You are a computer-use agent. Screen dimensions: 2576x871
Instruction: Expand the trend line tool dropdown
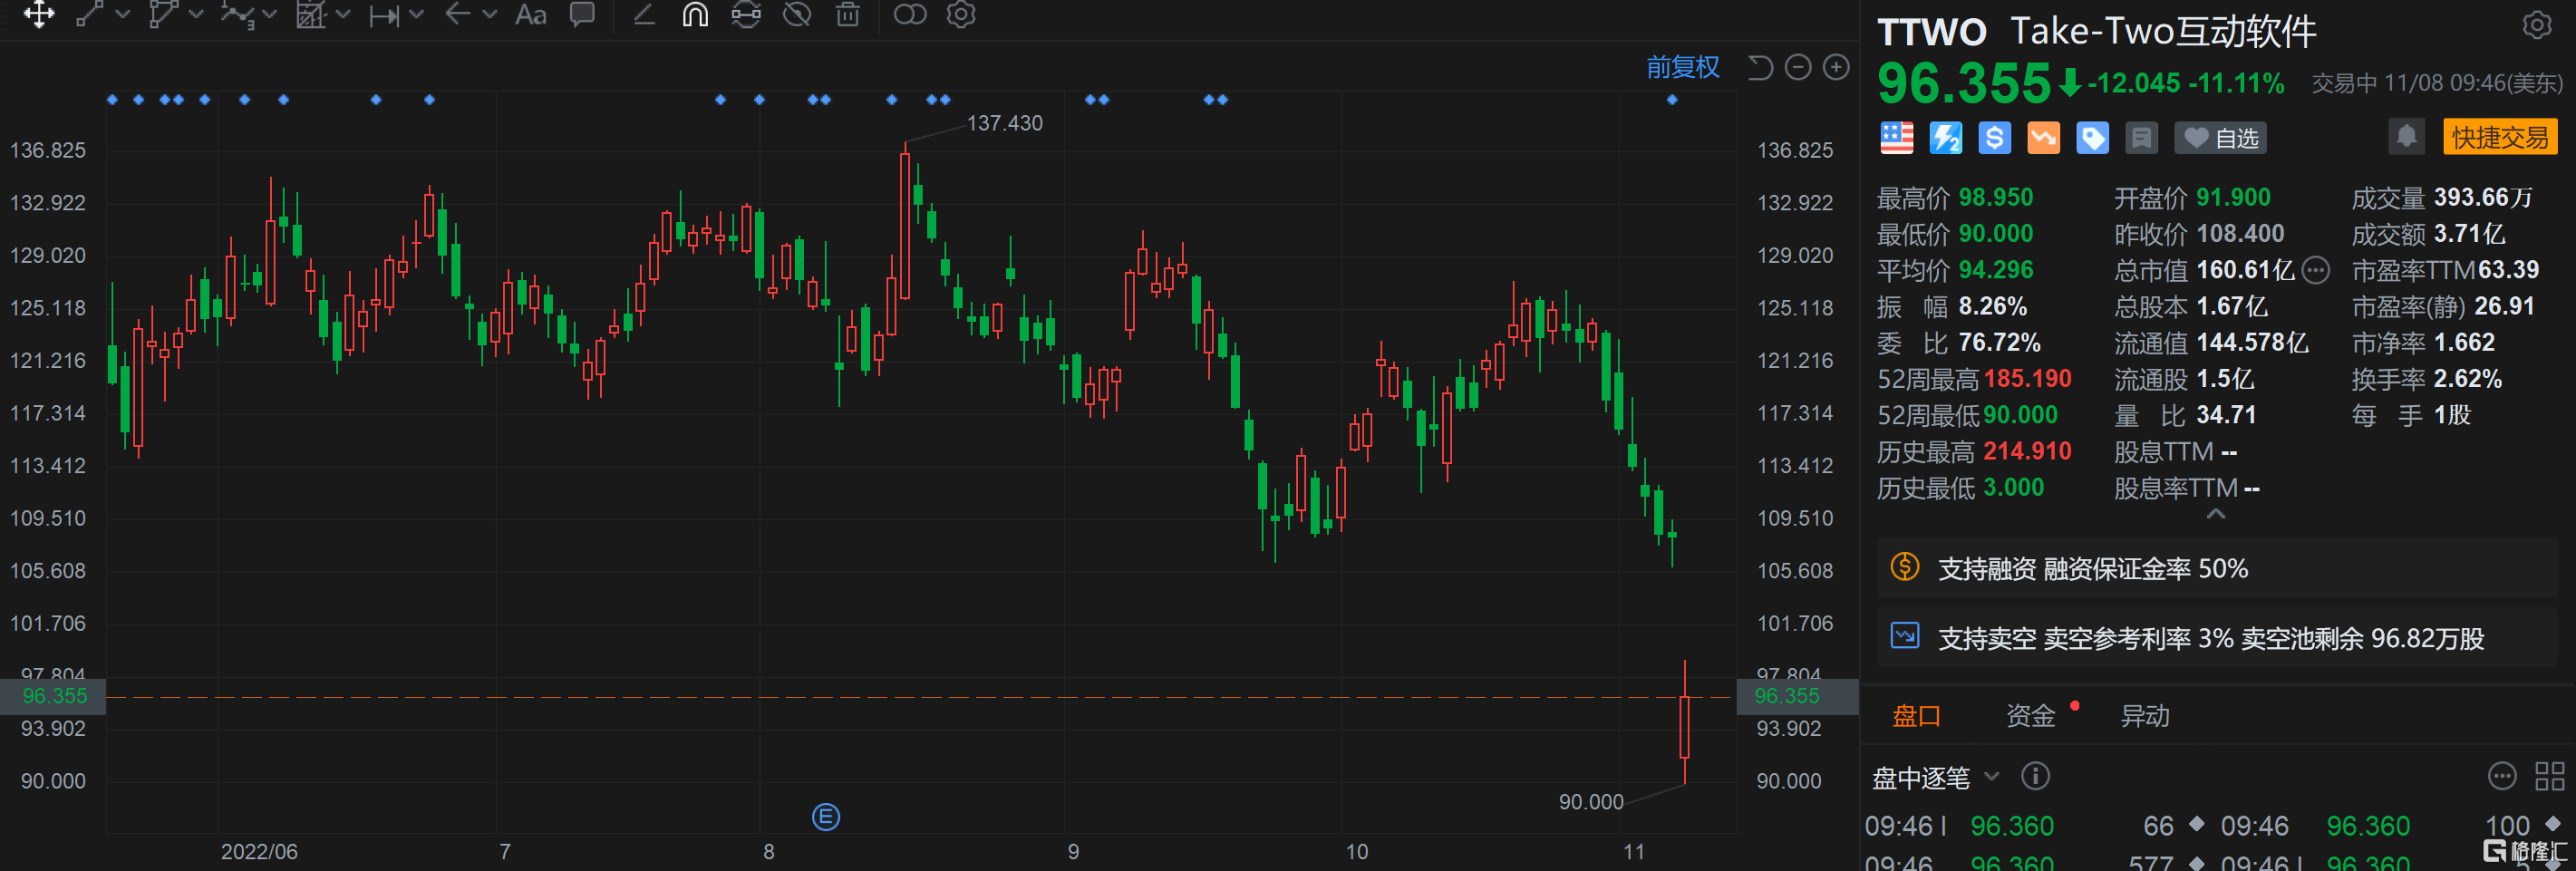pyautogui.click(x=123, y=14)
